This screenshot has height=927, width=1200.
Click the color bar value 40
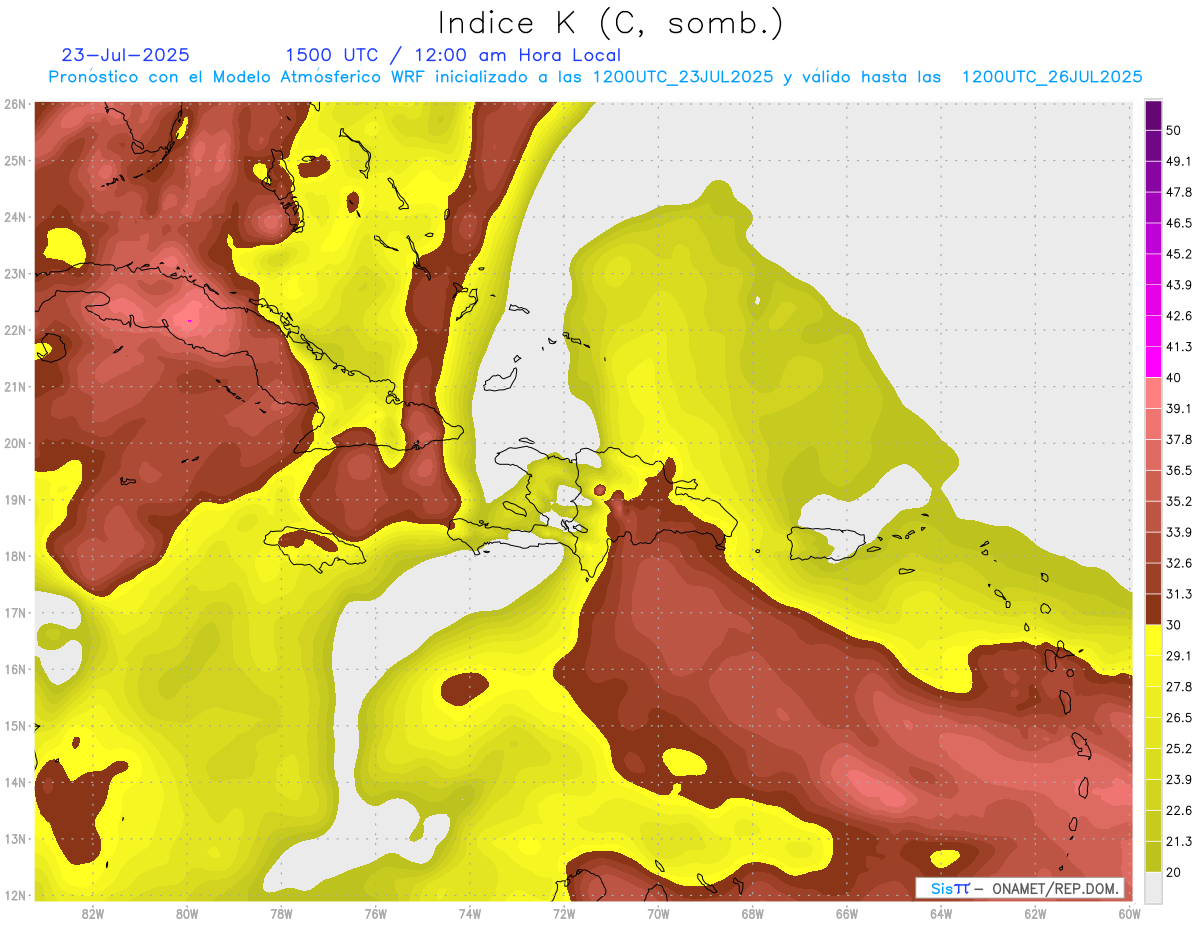pos(1174,377)
